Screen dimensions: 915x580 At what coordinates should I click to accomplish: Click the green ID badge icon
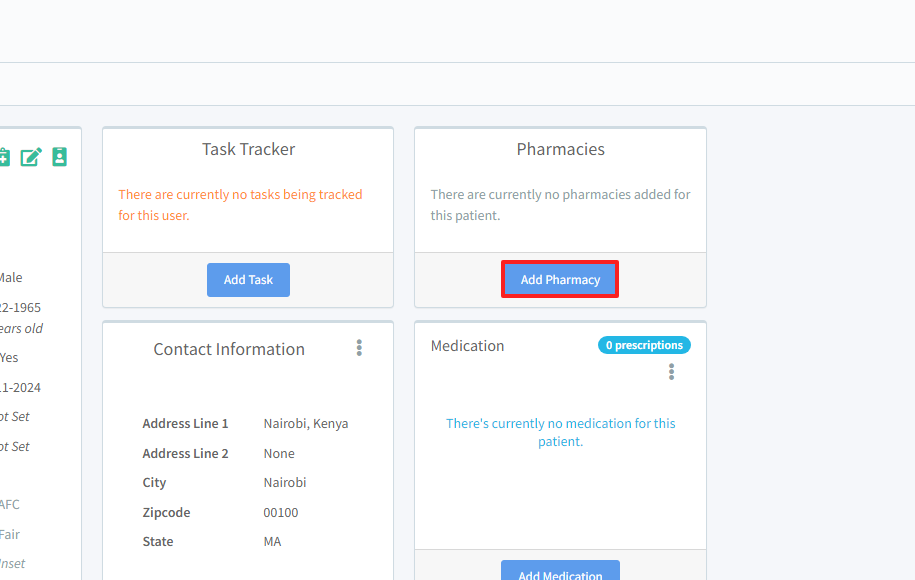tap(60, 157)
